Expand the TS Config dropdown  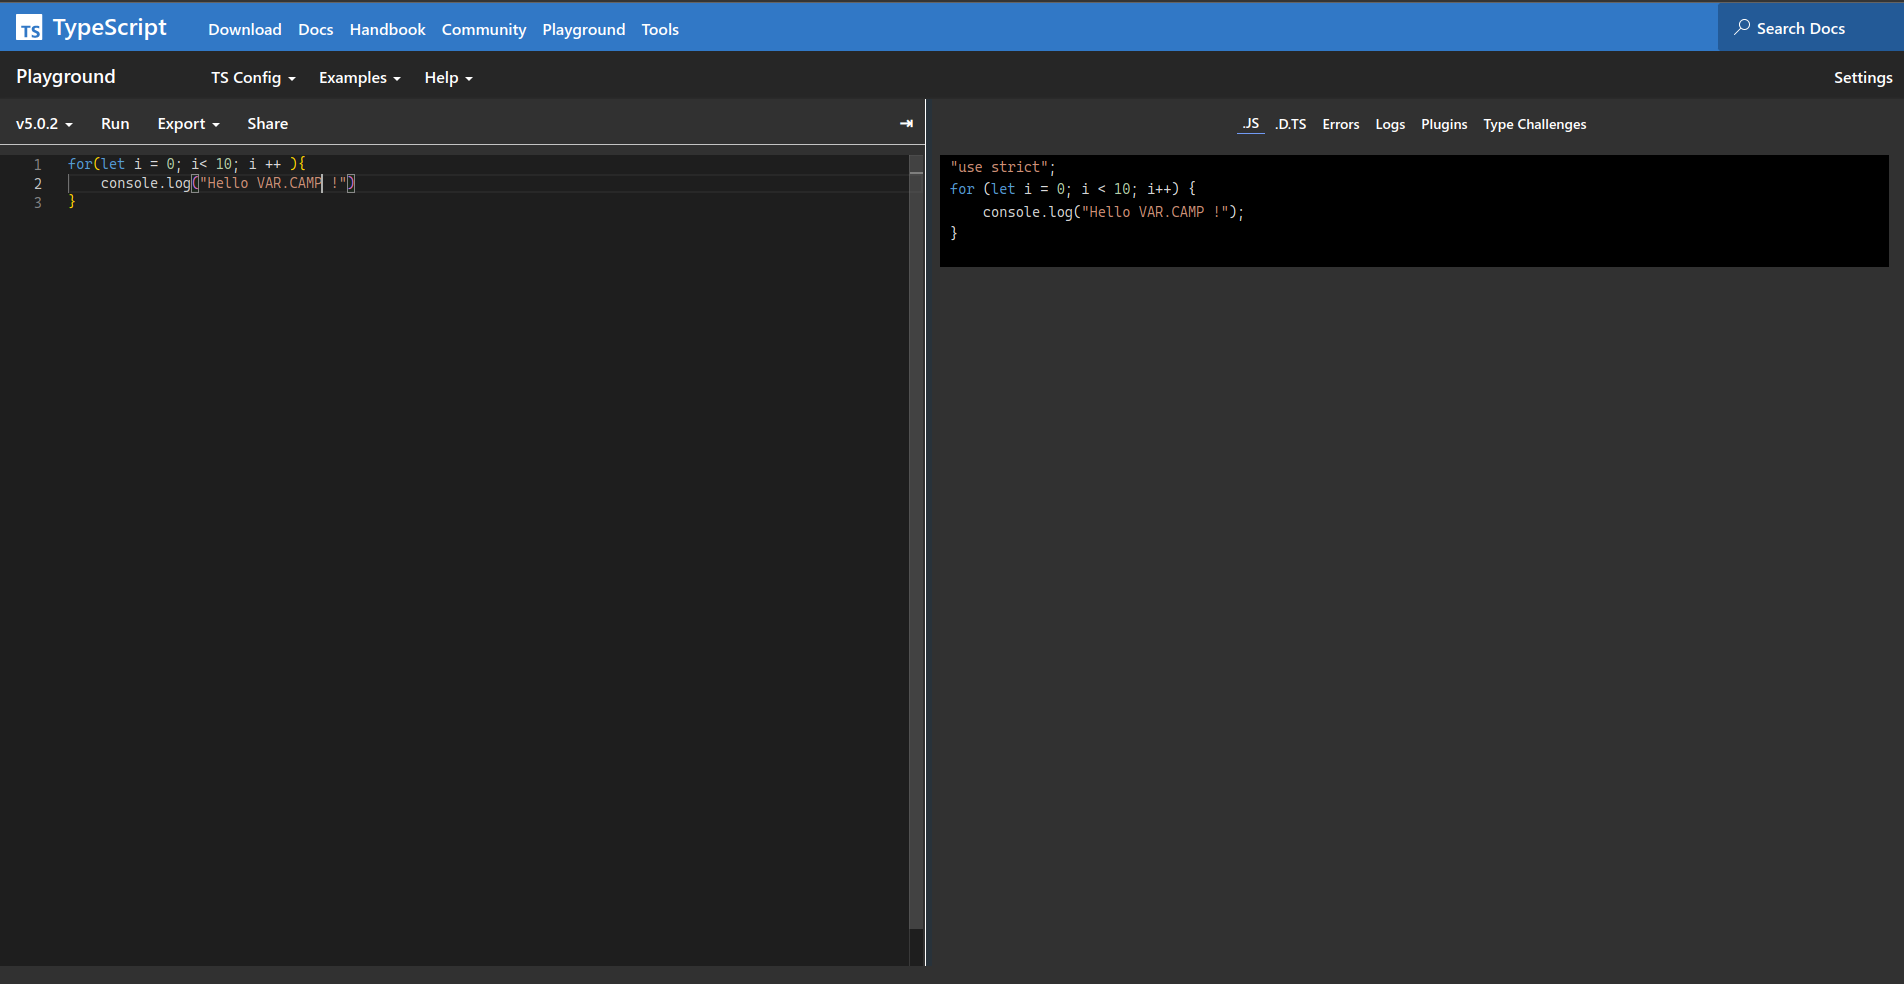click(x=253, y=78)
